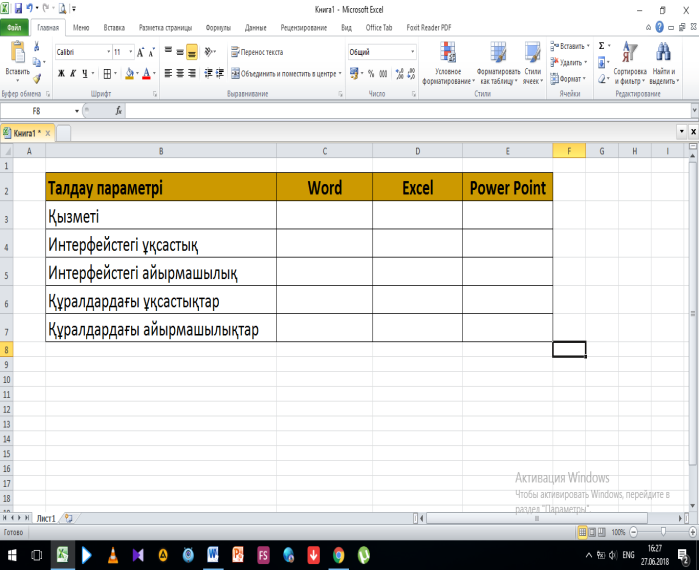The image size is (699, 570).
Task: Switch to the Вставка ribbon tab
Action: coord(114,28)
